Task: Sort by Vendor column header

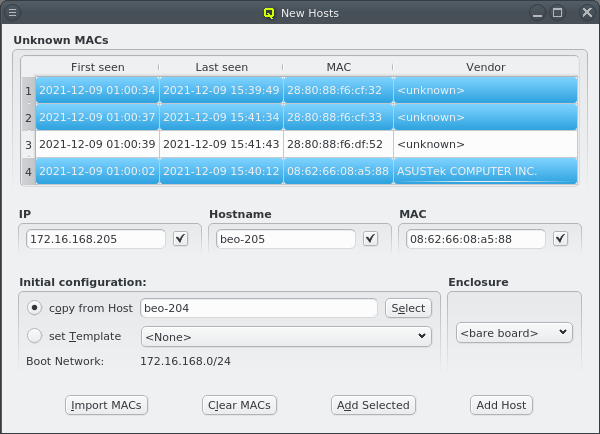Action: tap(486, 67)
